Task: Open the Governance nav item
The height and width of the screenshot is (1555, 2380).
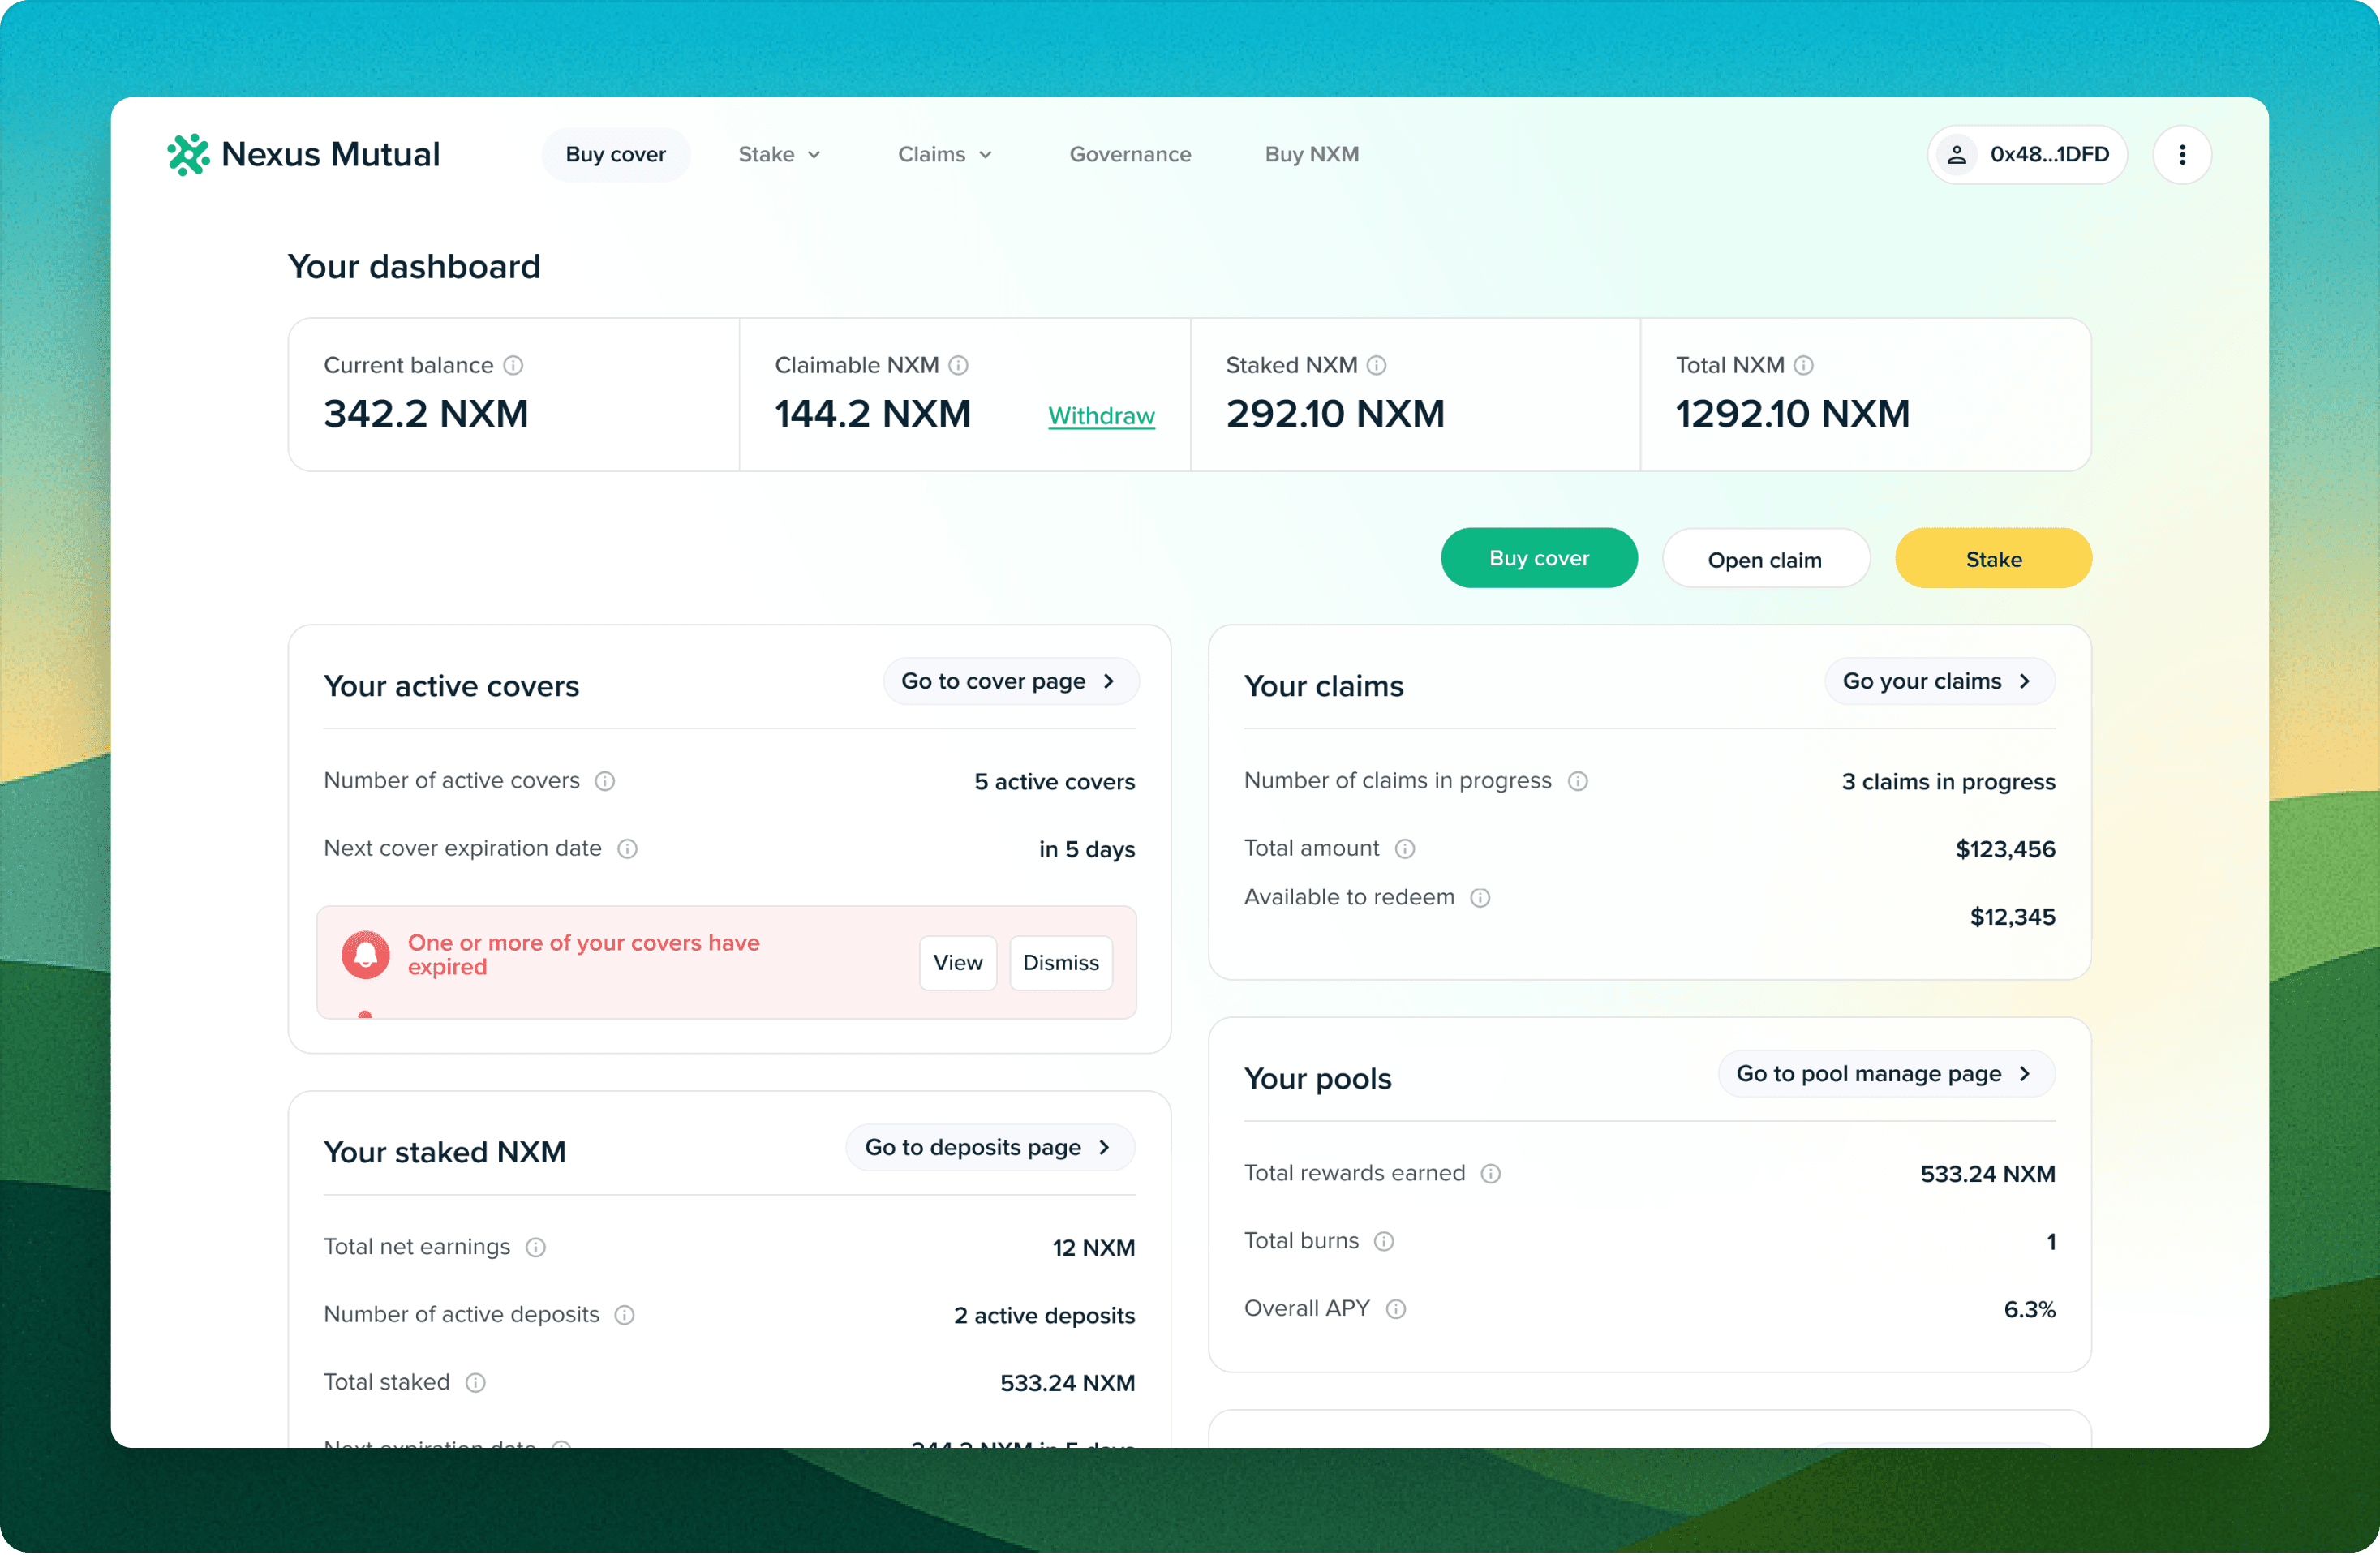Action: [x=1130, y=155]
